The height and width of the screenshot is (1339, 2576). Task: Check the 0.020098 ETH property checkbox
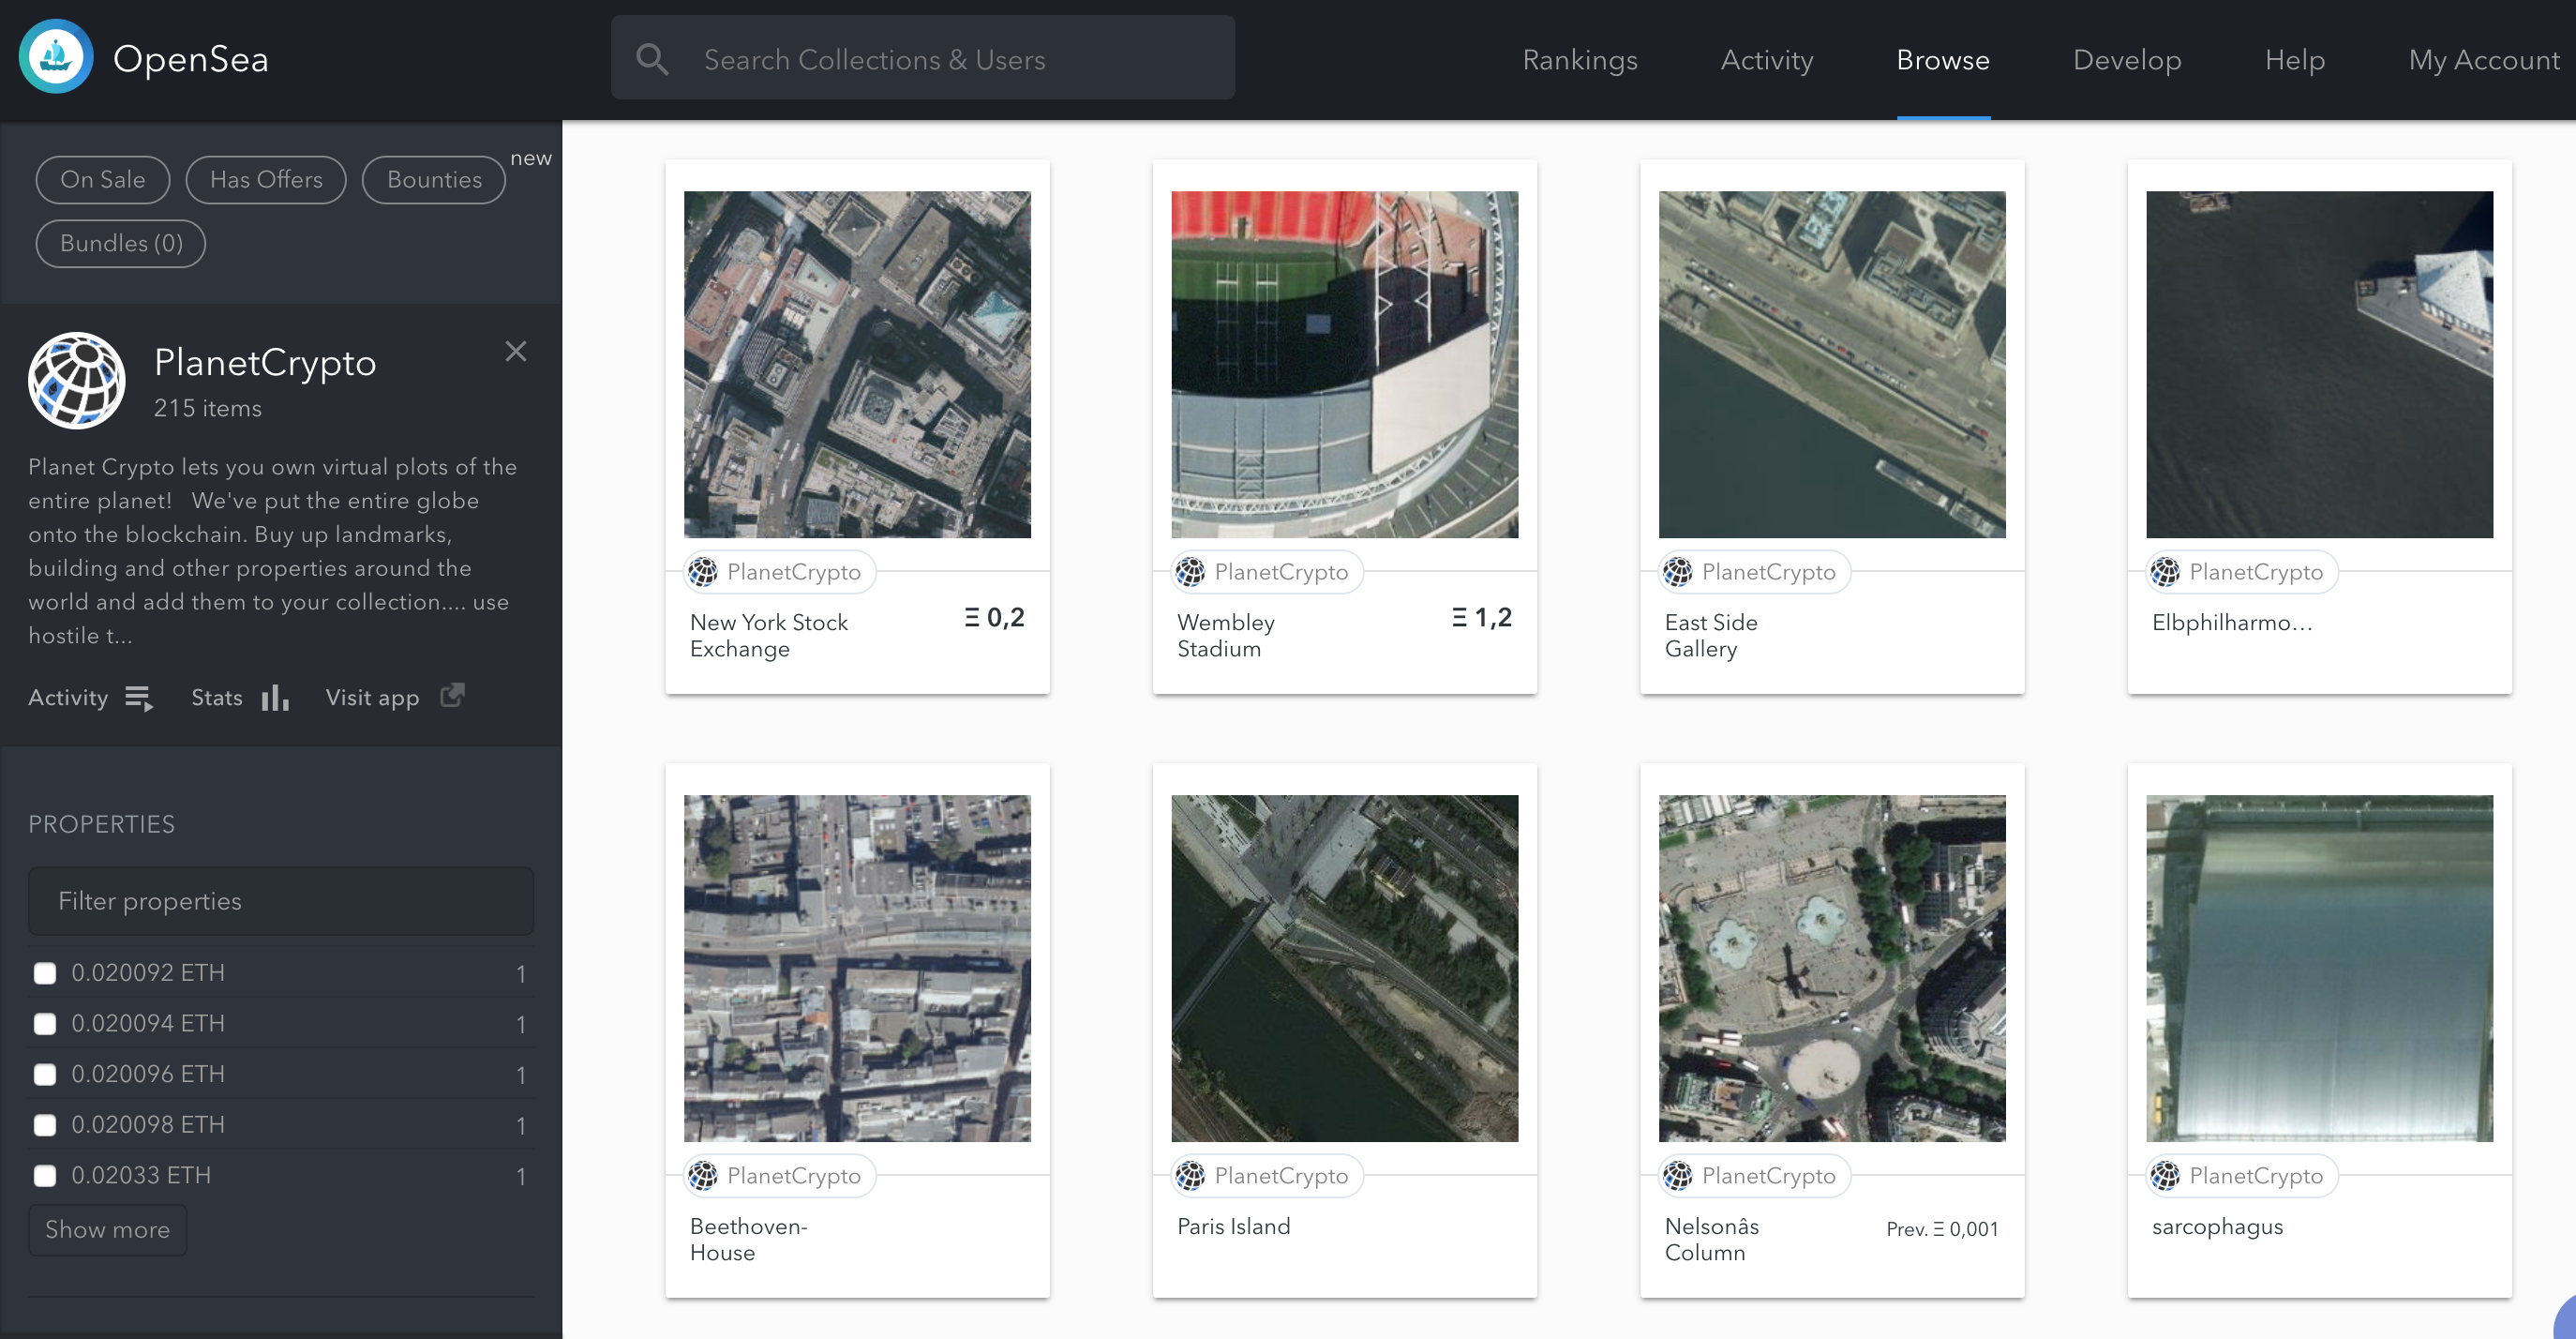click(45, 1125)
